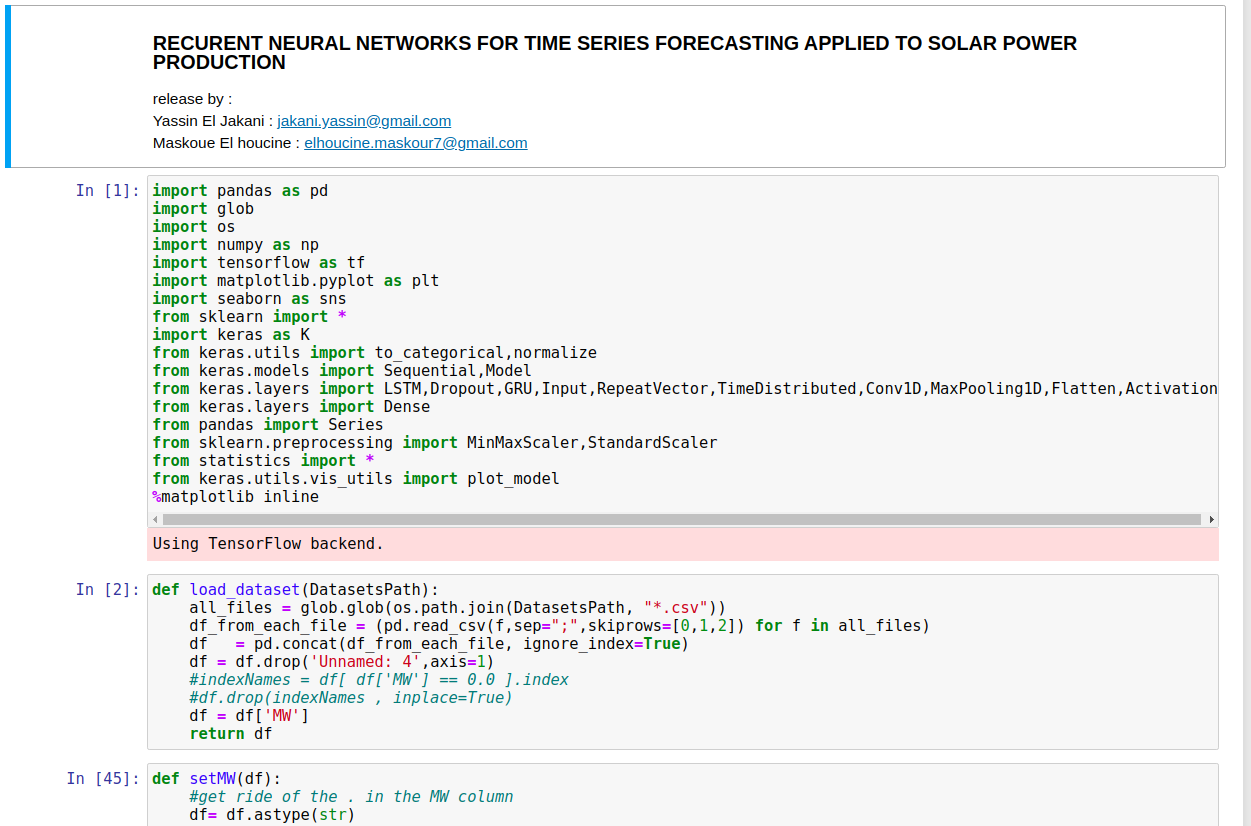This screenshot has height=826, width=1251.
Task: Open the jakani.yassin@gmail.com email link
Action: [x=363, y=121]
